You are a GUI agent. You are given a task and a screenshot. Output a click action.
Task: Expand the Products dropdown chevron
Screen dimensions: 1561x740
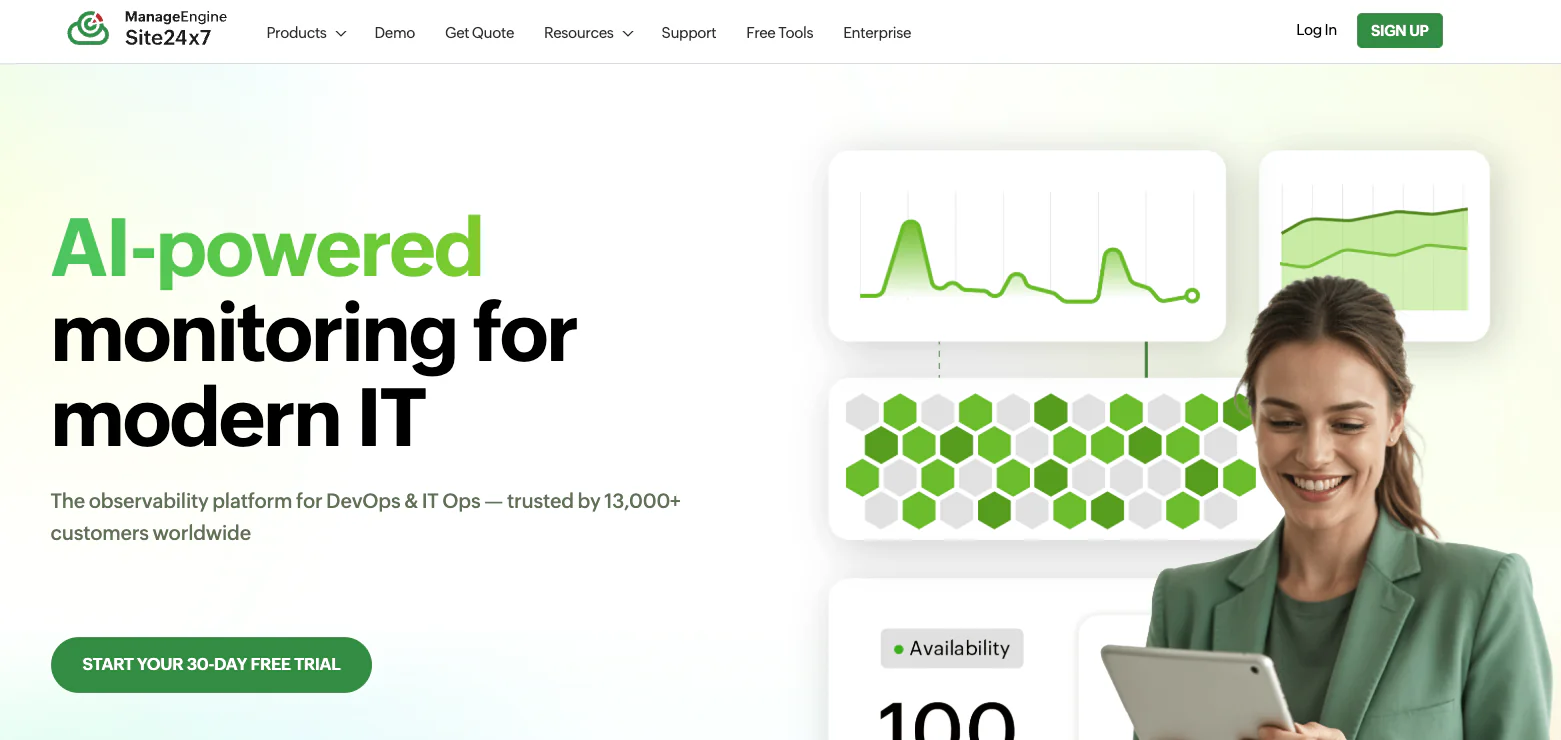pos(341,34)
